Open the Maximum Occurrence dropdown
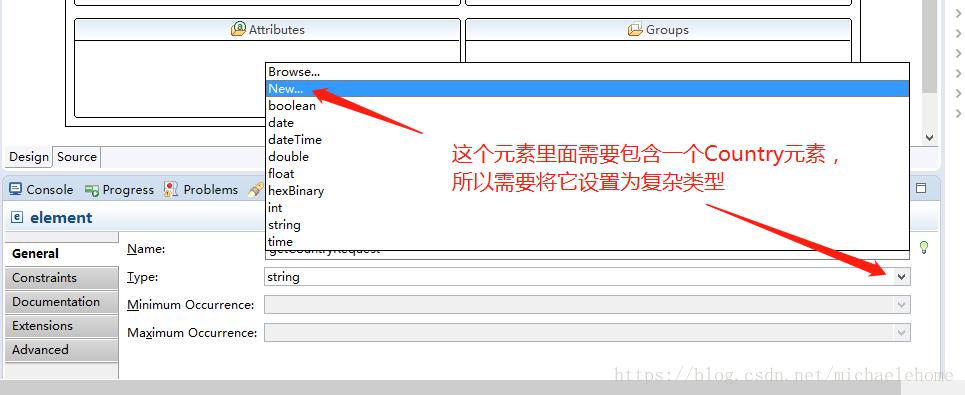The width and height of the screenshot is (965, 395). click(902, 333)
